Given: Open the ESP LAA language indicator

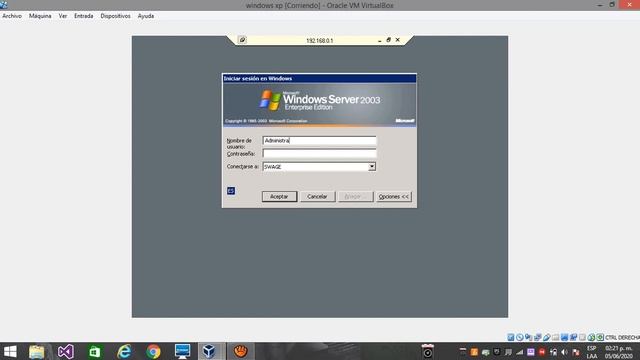Looking at the screenshot, I should 592,352.
